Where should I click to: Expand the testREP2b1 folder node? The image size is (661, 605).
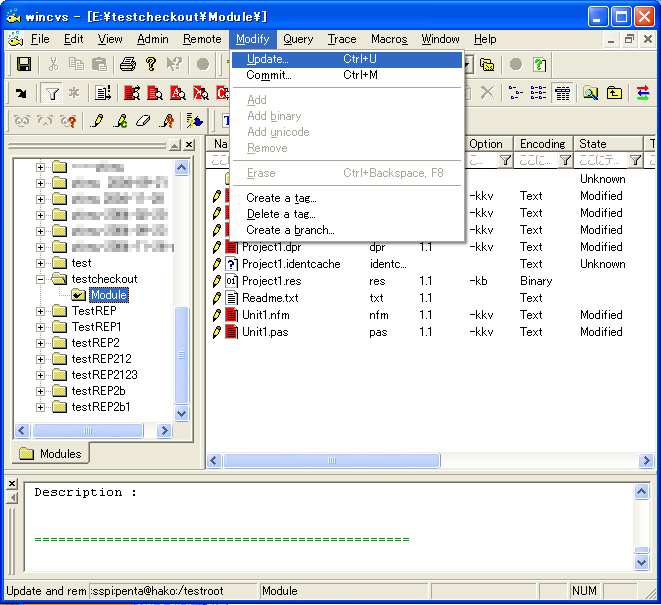(x=40, y=408)
